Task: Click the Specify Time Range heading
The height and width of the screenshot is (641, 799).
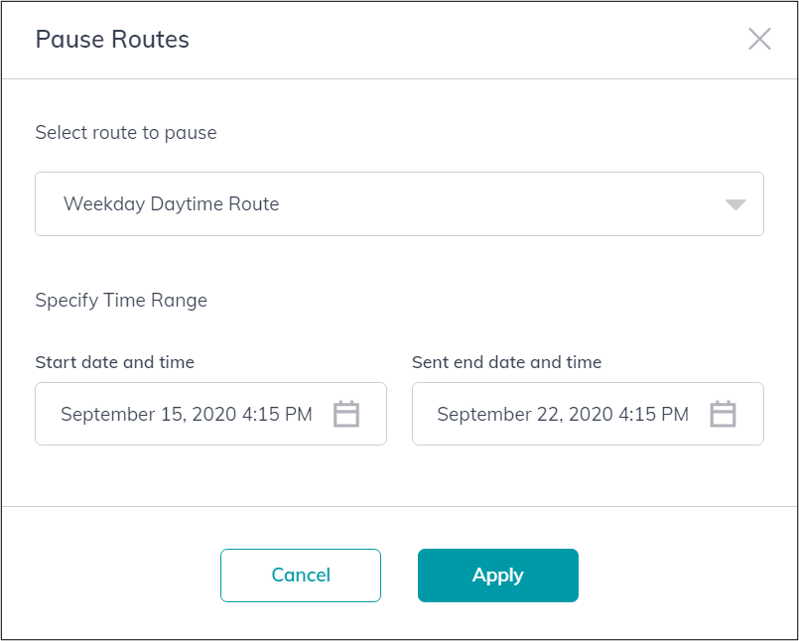Action: point(121,300)
